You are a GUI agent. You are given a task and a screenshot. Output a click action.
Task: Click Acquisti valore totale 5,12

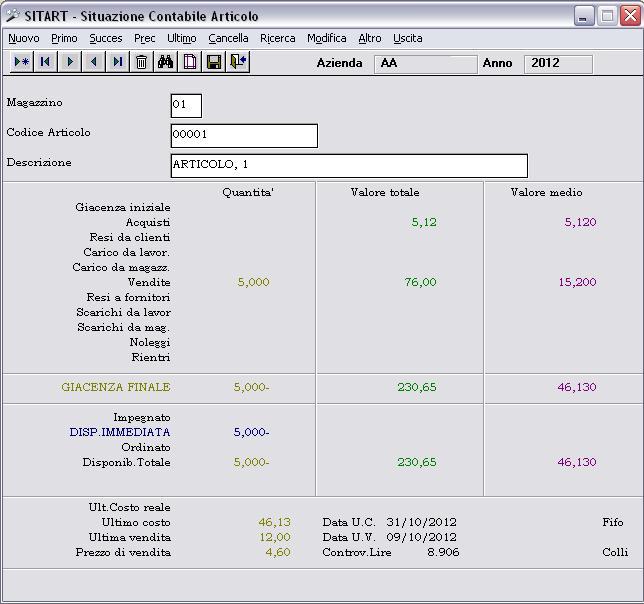[424, 222]
